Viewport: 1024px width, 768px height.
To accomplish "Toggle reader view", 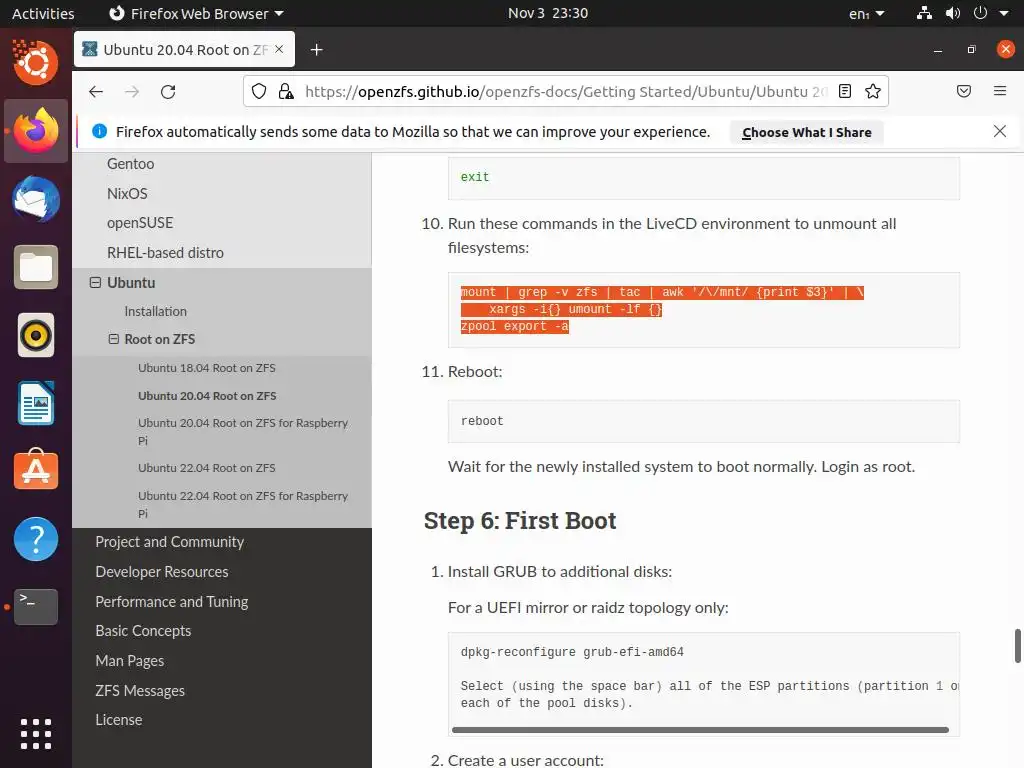I will coord(845,91).
